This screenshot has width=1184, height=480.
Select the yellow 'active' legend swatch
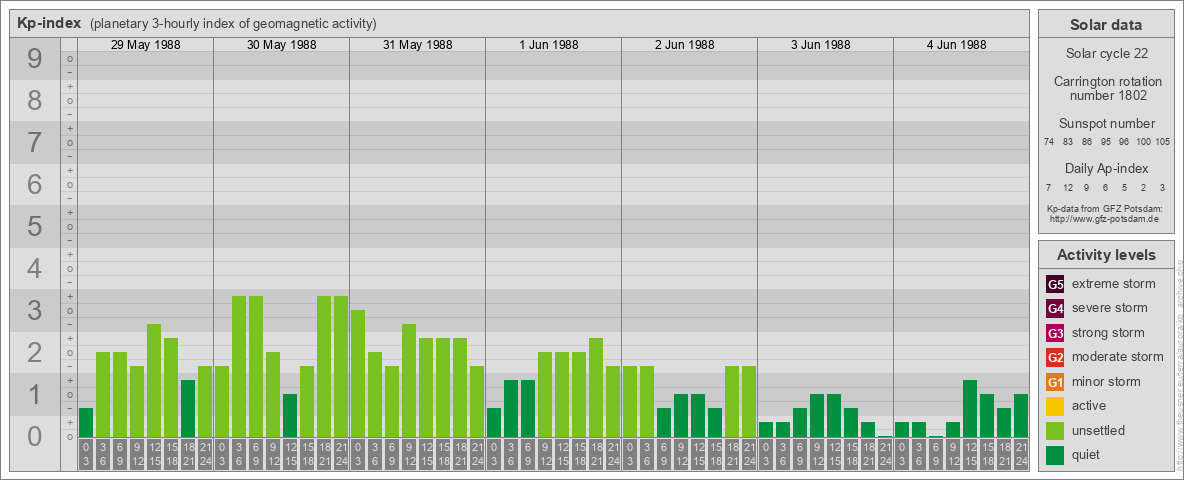click(x=1055, y=406)
